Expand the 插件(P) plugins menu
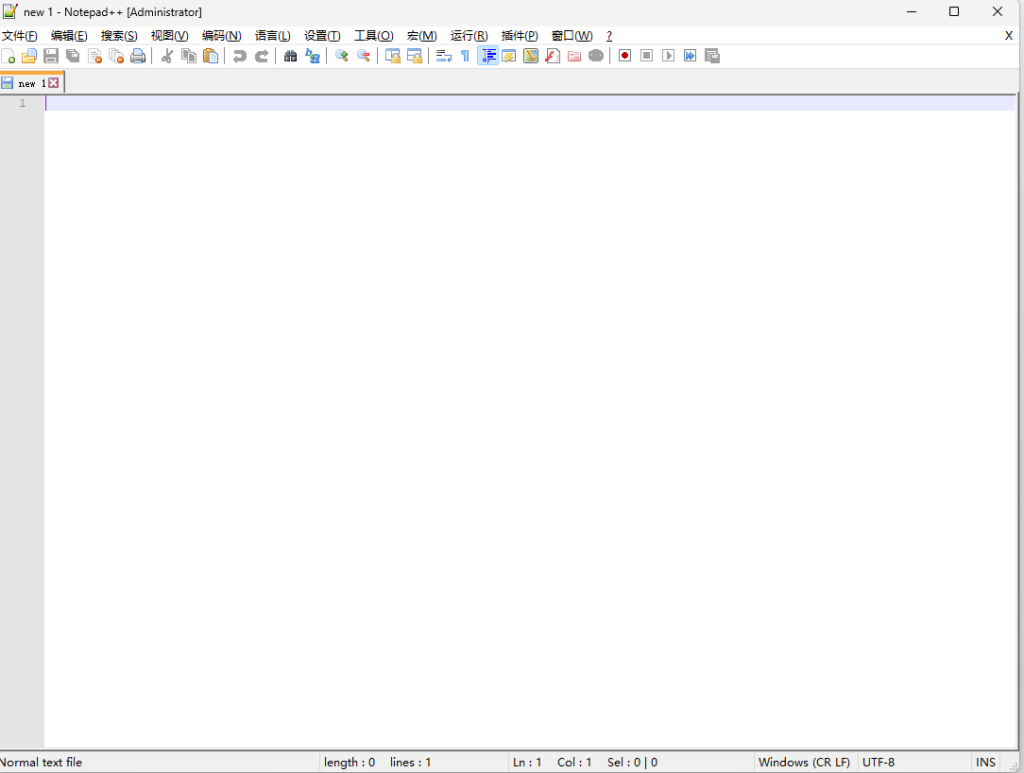Screen dimensions: 1024x773 [x=519, y=36]
